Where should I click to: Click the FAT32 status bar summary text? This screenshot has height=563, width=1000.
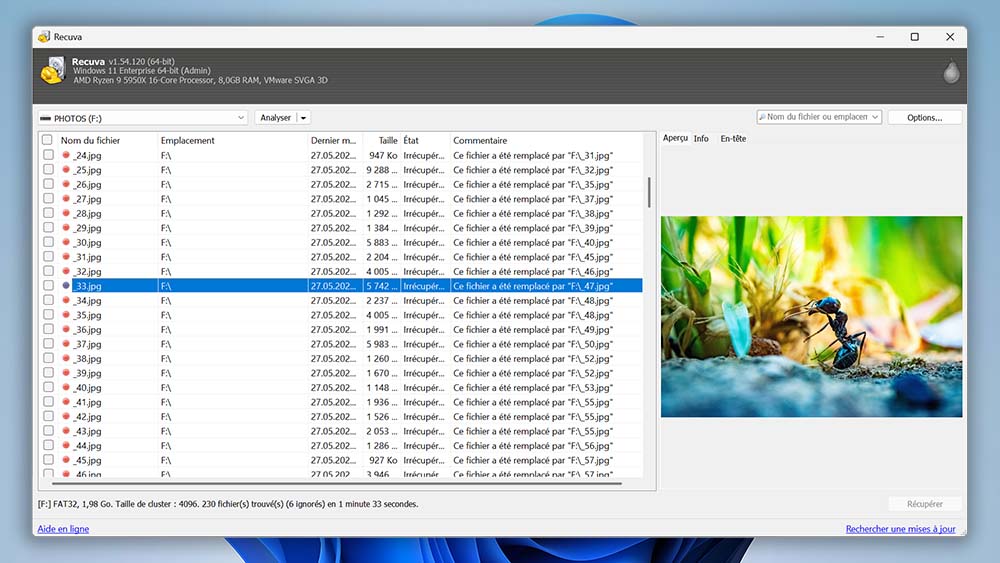(228, 504)
